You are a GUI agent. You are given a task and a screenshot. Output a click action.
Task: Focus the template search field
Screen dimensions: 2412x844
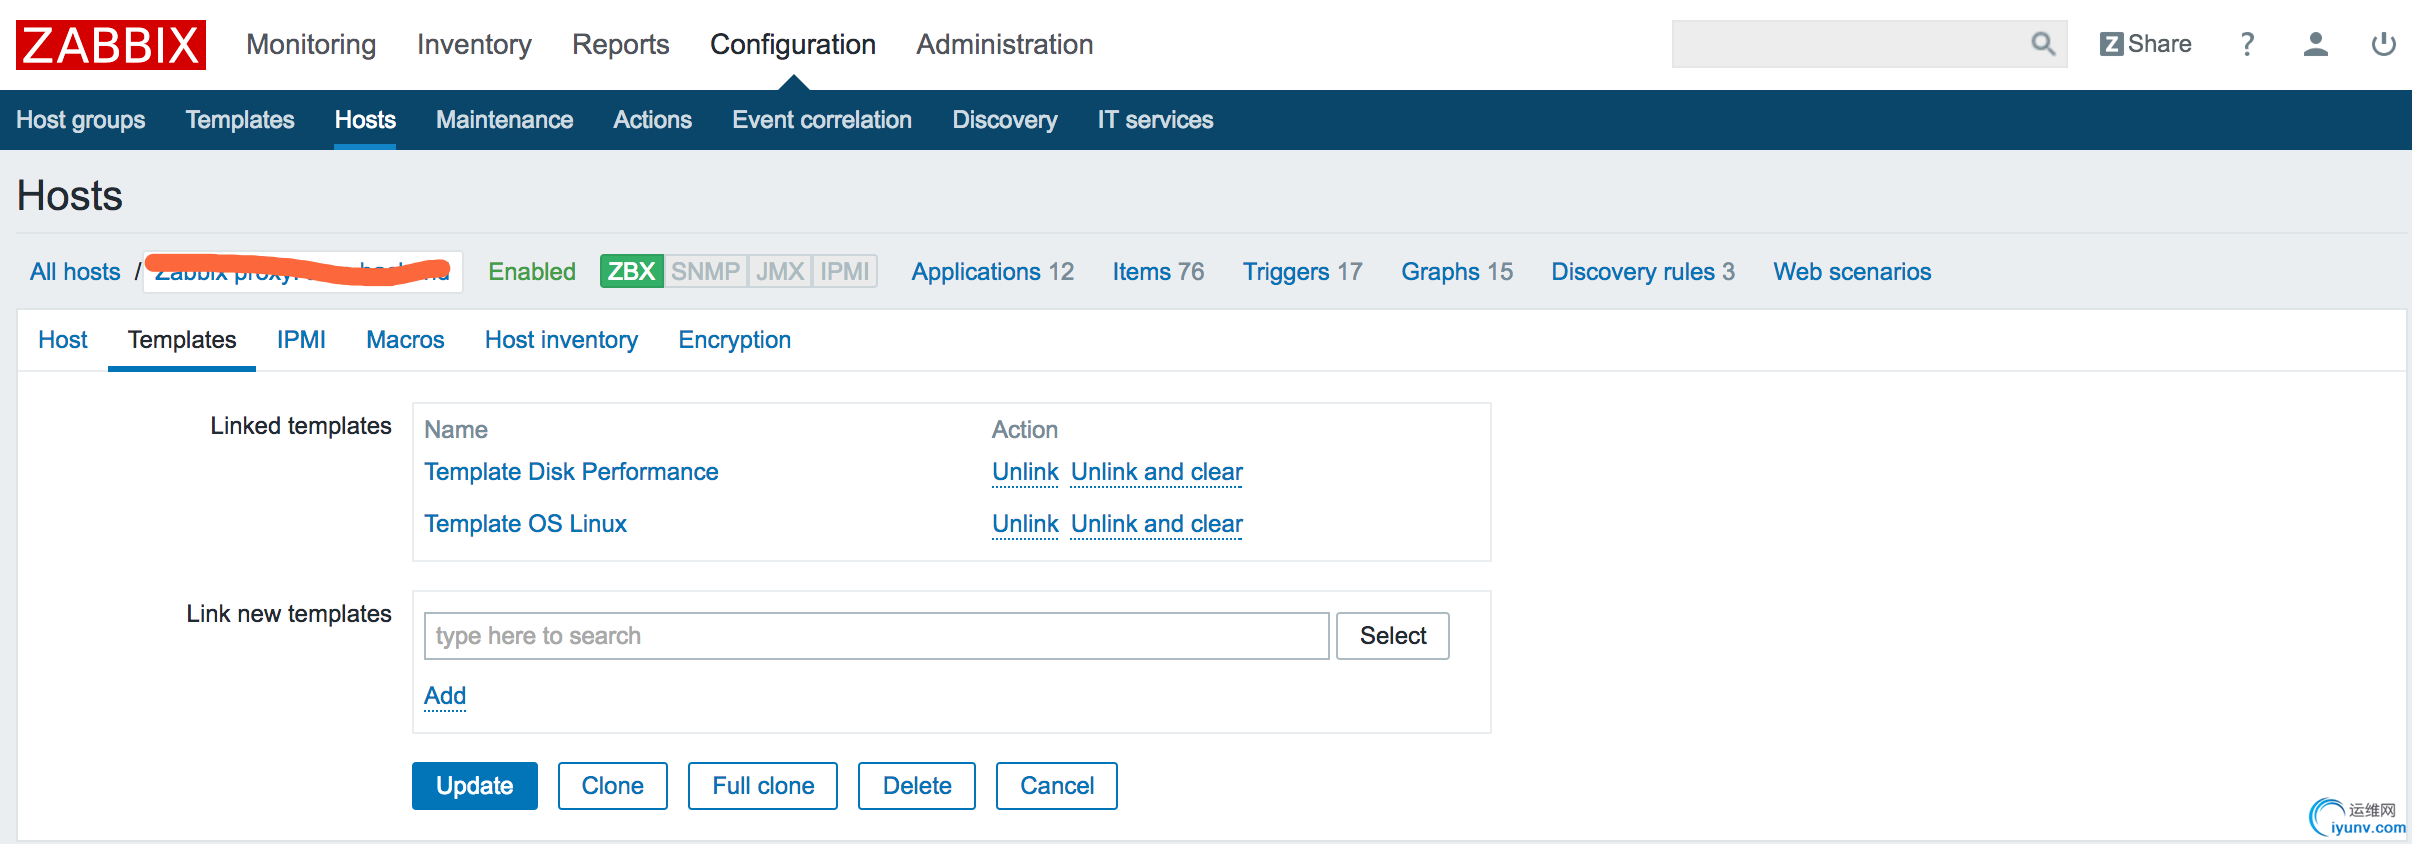pyautogui.click(x=876, y=636)
